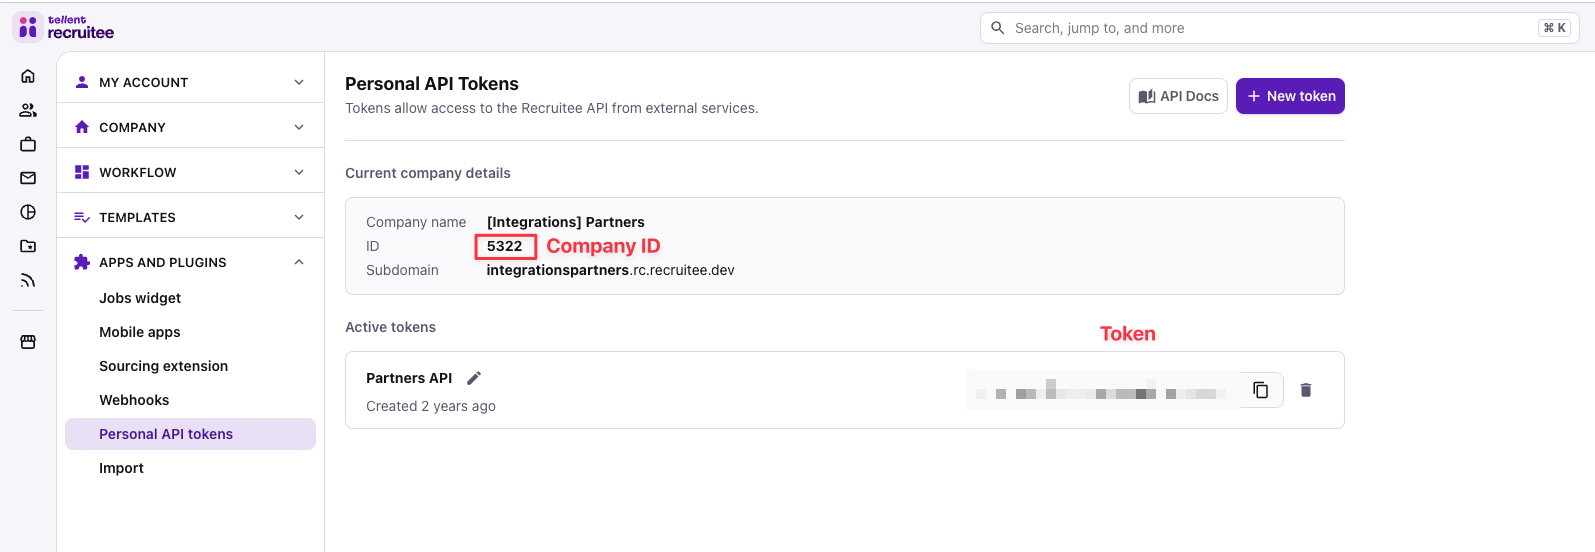The width and height of the screenshot is (1595, 552).
Task: Copy the Partners API token
Action: 1261,390
